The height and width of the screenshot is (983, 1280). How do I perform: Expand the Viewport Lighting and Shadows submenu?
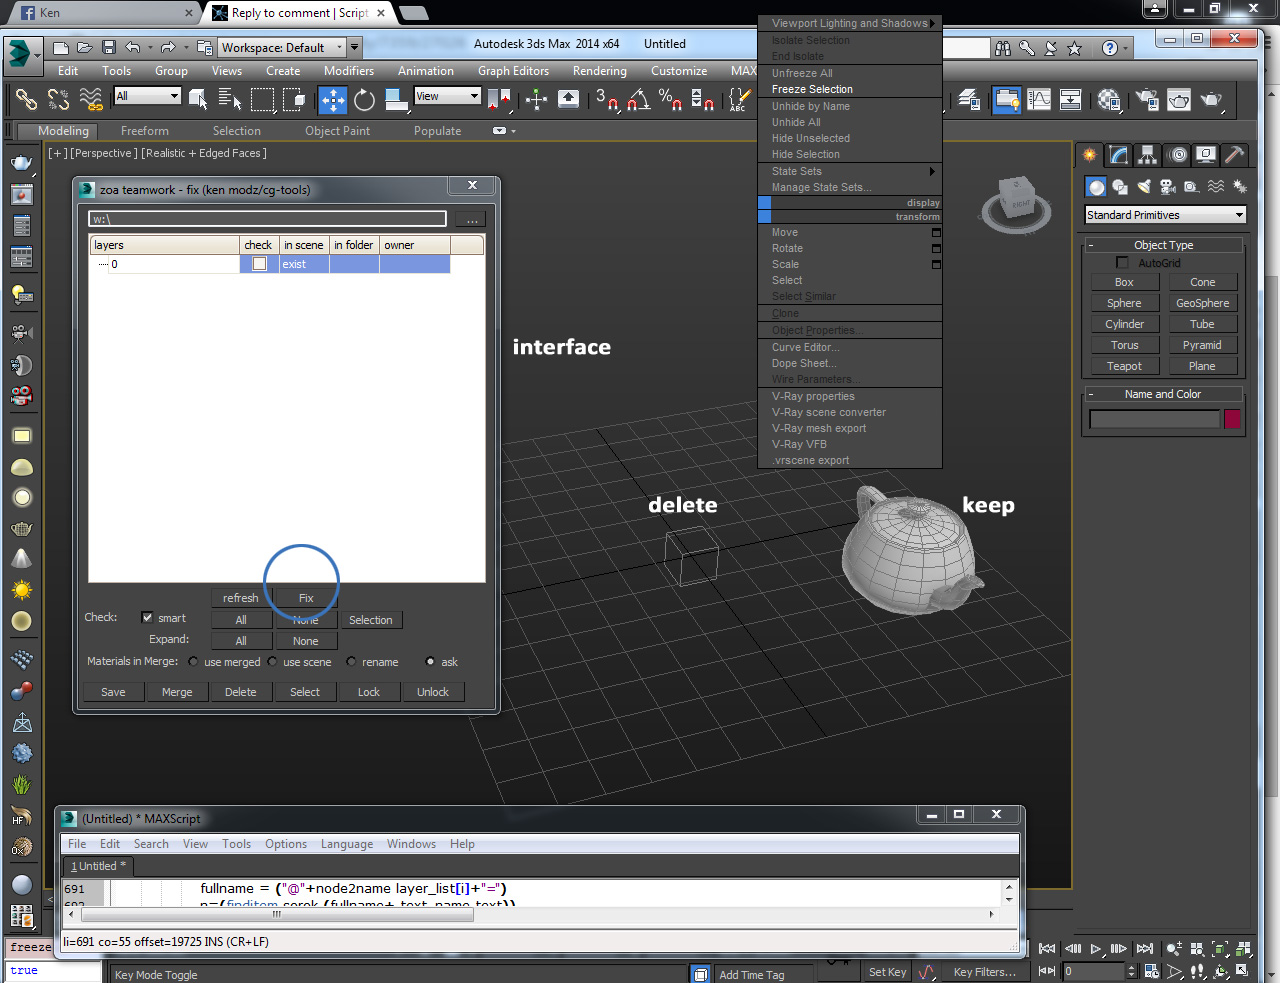850,23
